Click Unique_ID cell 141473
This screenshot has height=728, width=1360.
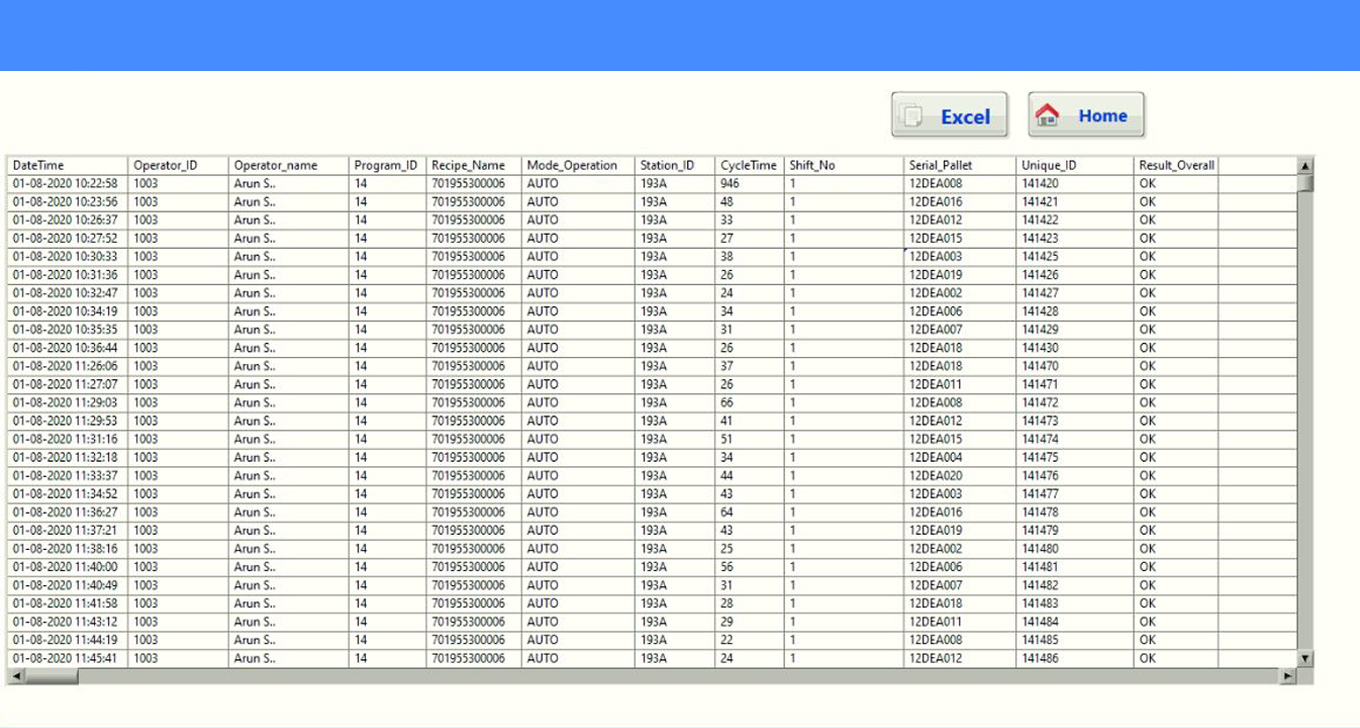pos(1075,421)
